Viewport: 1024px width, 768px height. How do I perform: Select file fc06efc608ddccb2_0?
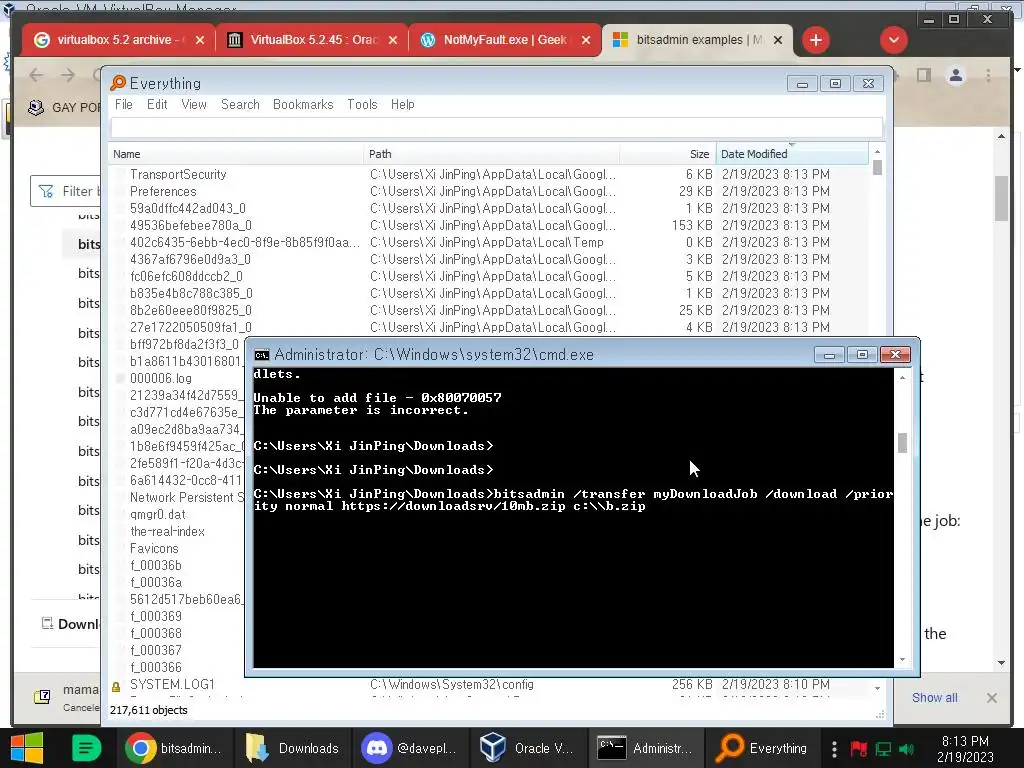pyautogui.click(x=490, y=276)
